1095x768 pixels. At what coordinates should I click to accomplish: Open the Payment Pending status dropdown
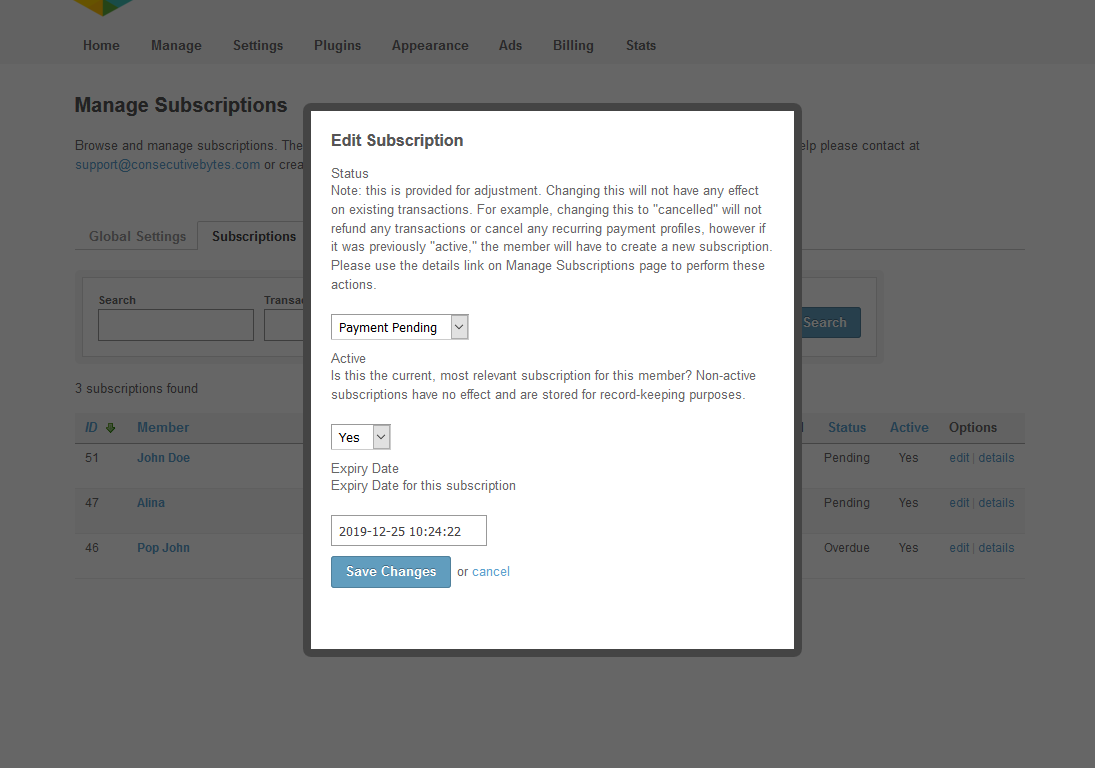point(399,327)
